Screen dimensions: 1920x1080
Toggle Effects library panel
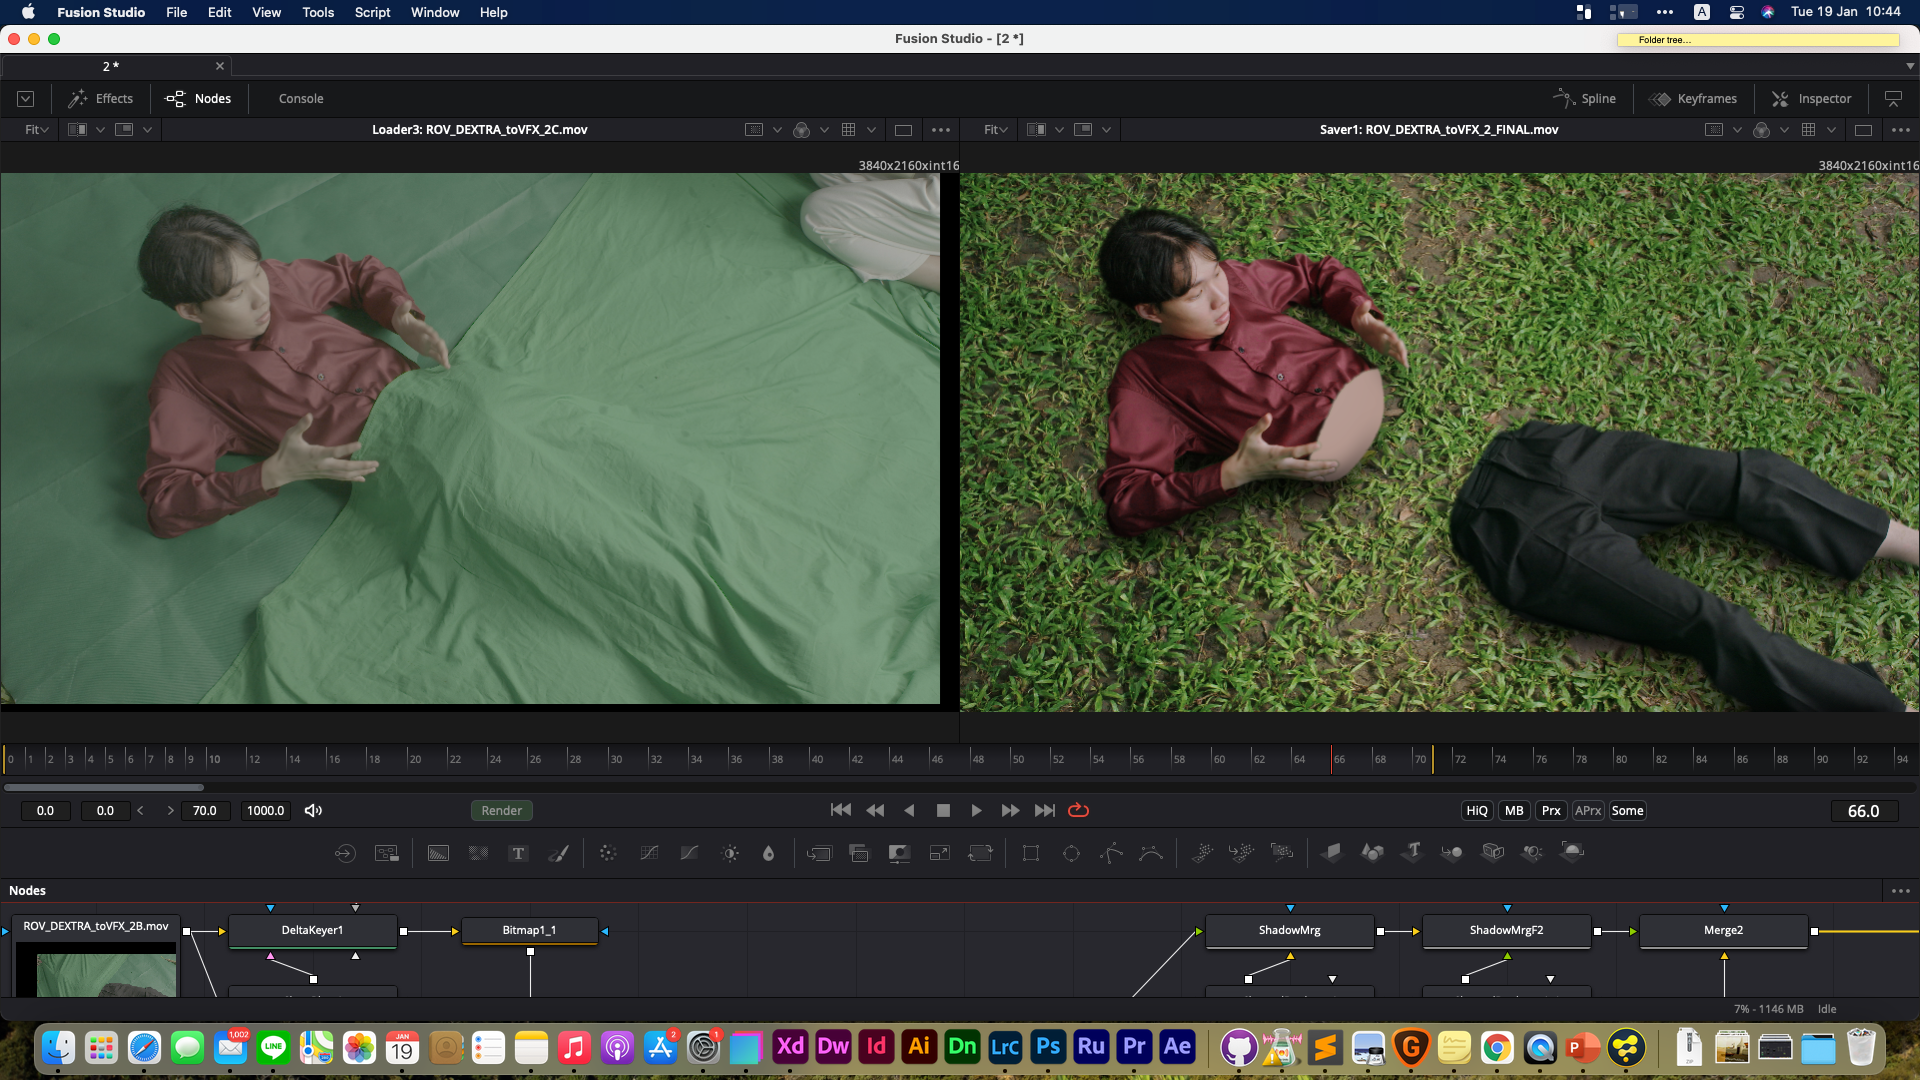100,99
